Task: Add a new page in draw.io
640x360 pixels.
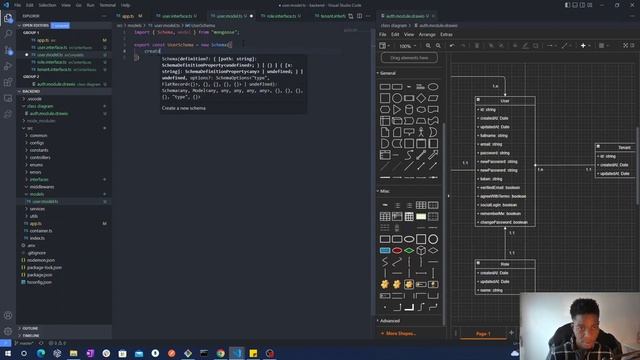Action: (x=511, y=333)
